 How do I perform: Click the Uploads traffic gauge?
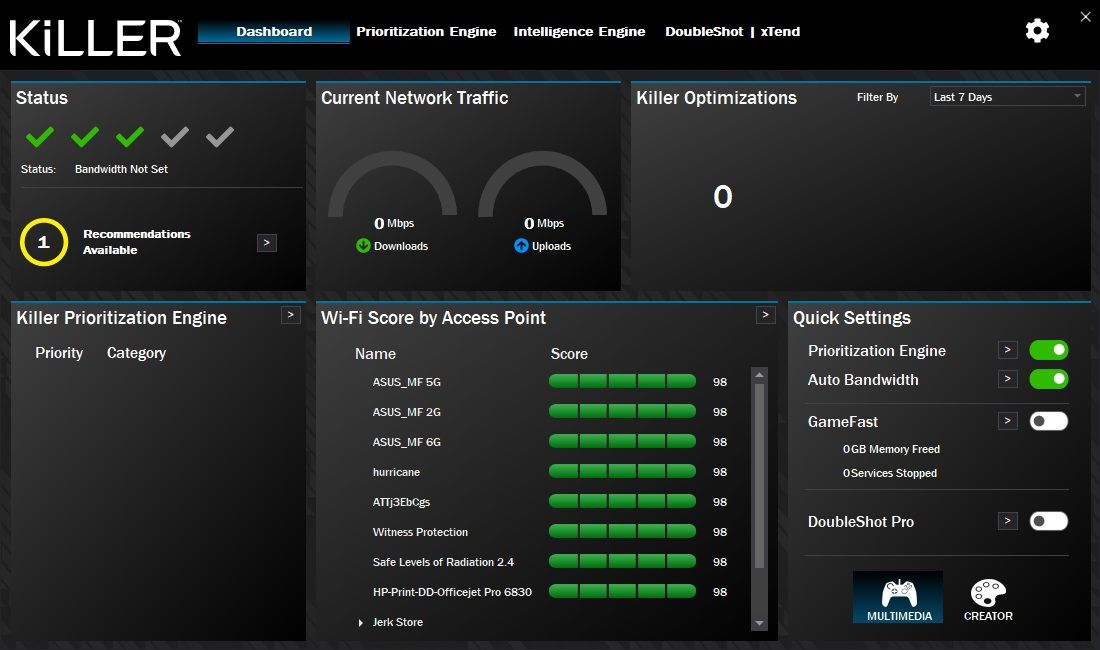coord(542,184)
